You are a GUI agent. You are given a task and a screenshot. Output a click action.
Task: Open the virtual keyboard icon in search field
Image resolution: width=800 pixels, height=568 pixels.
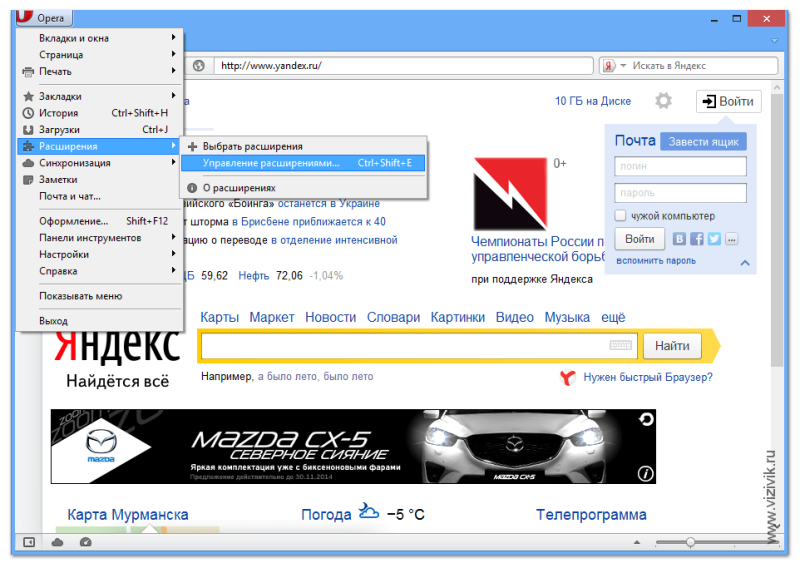click(620, 345)
